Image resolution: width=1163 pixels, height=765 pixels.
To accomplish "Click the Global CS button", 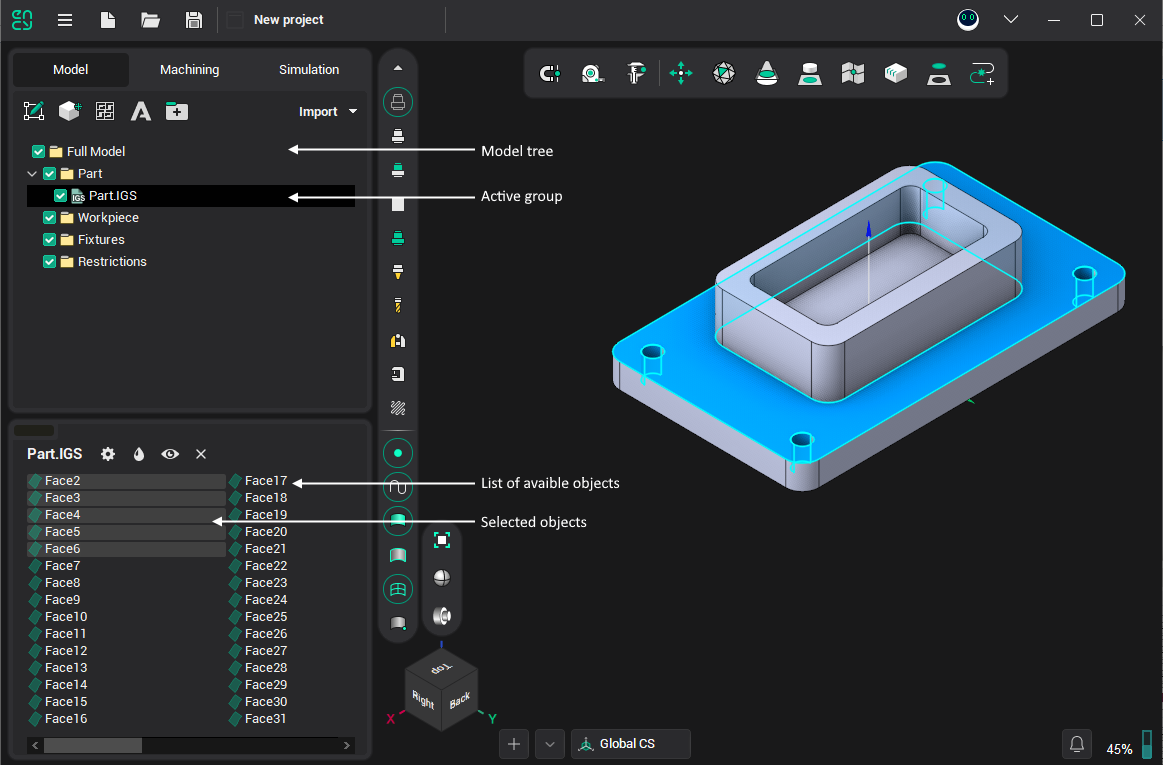I will (x=630, y=744).
